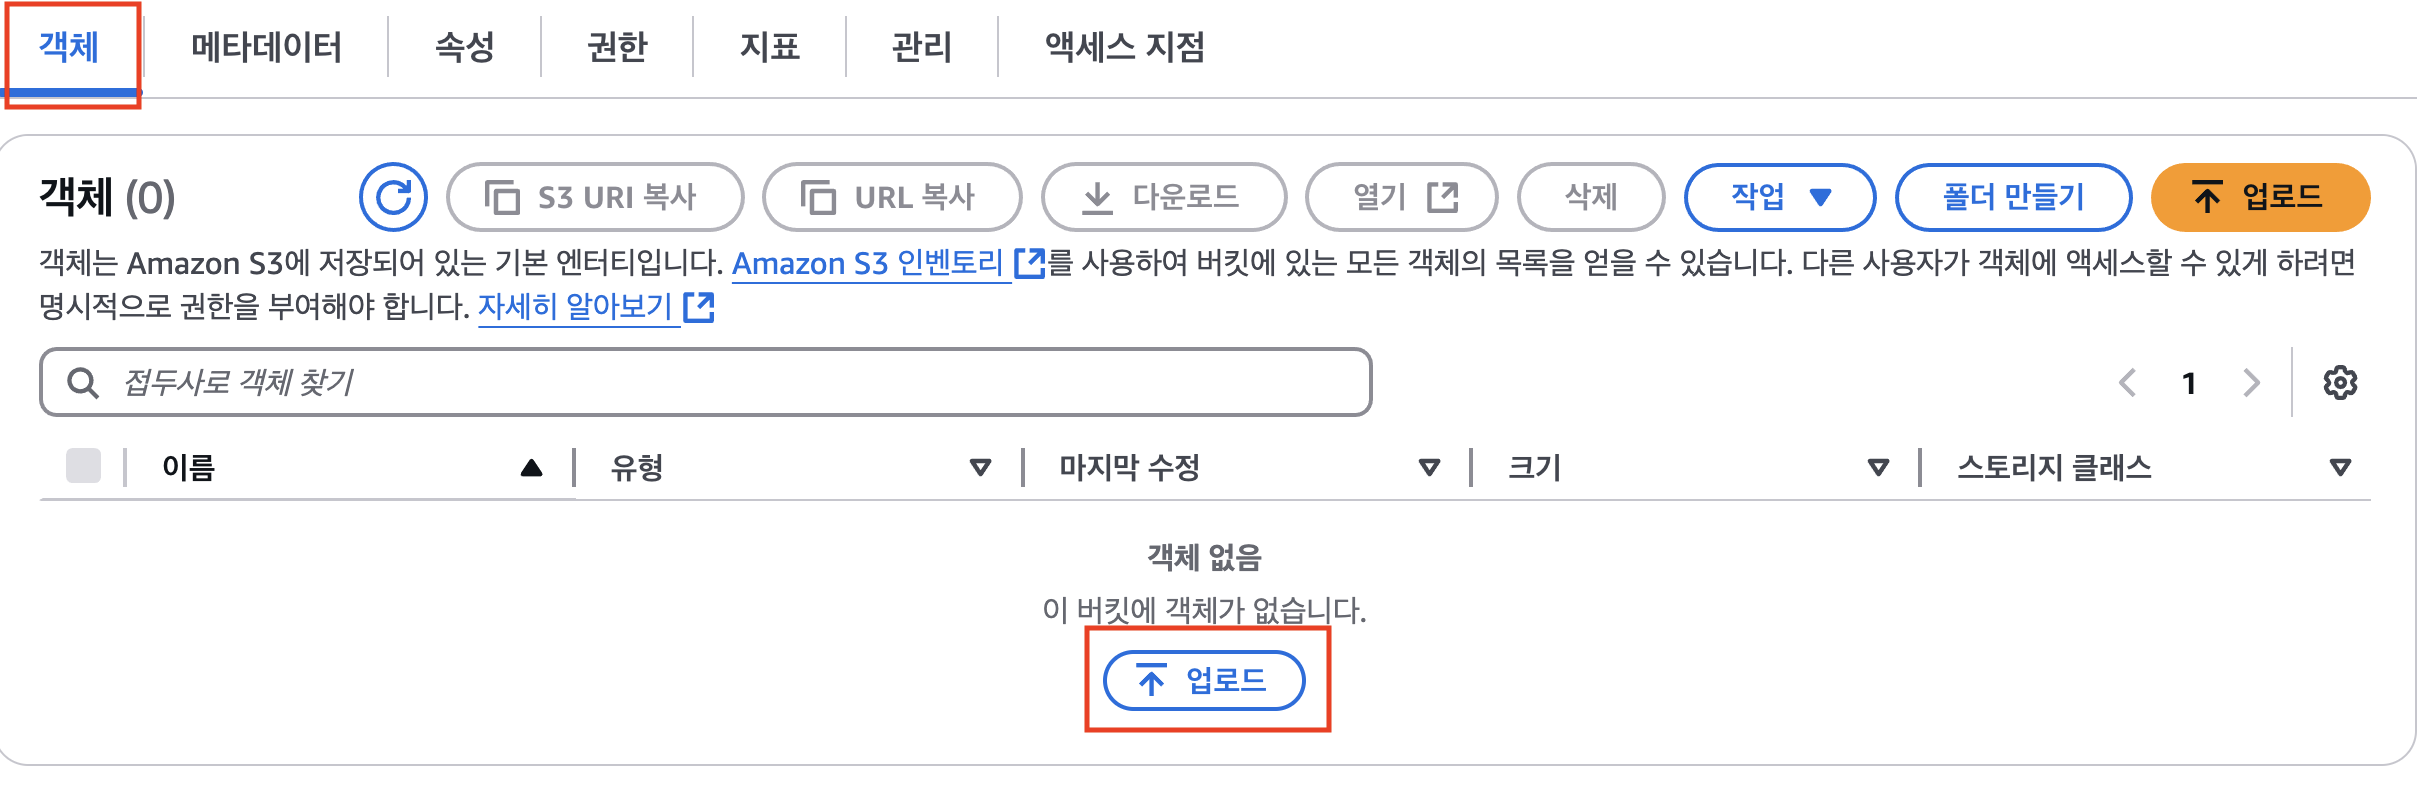
Task: Sort by 유형 column arrow
Action: coord(980,467)
